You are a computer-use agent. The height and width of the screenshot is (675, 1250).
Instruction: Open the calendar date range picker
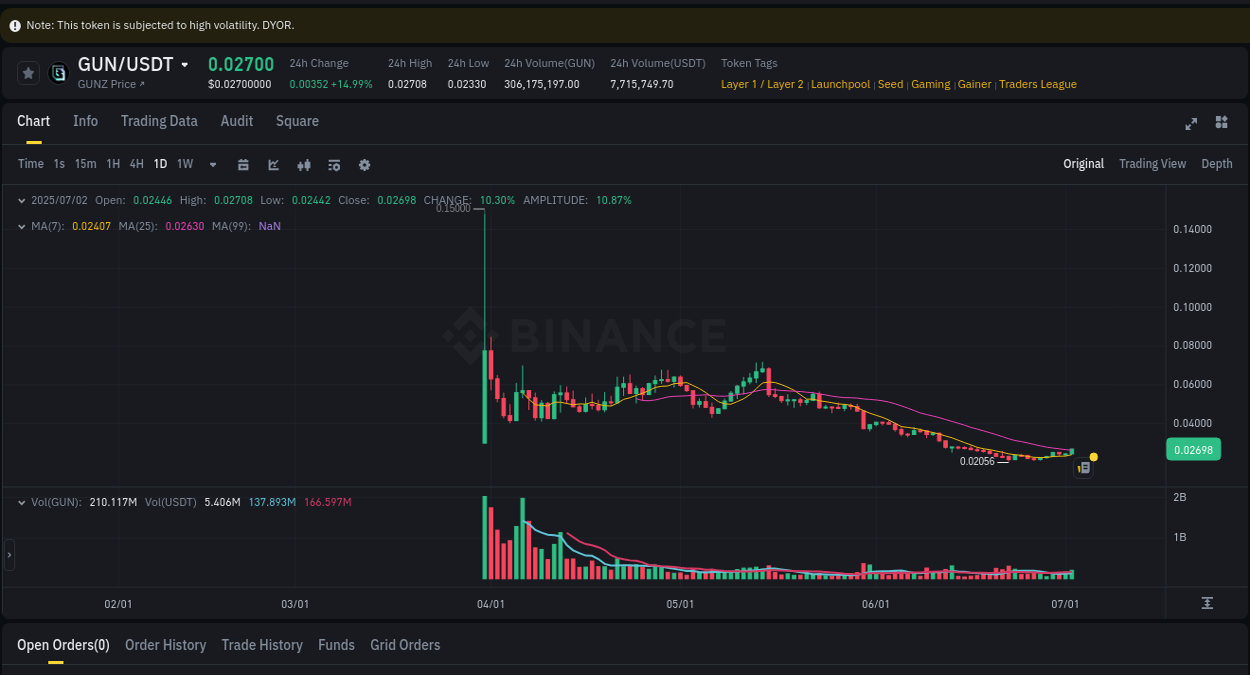pos(243,164)
